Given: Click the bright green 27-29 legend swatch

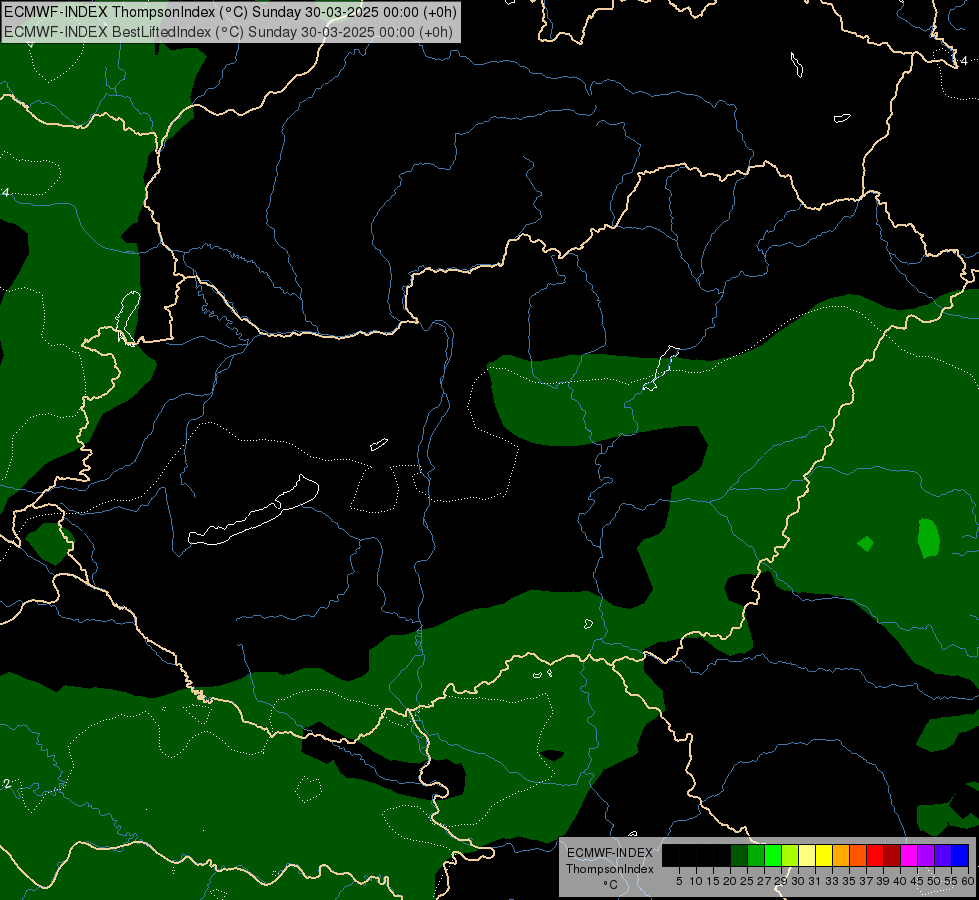Looking at the screenshot, I should tap(773, 855).
